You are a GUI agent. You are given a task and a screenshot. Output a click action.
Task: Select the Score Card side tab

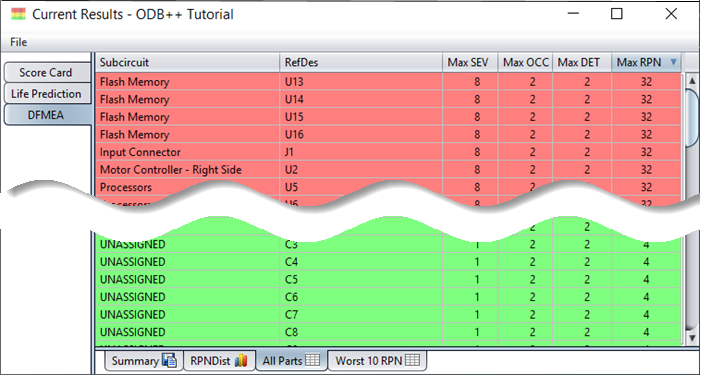(x=46, y=72)
